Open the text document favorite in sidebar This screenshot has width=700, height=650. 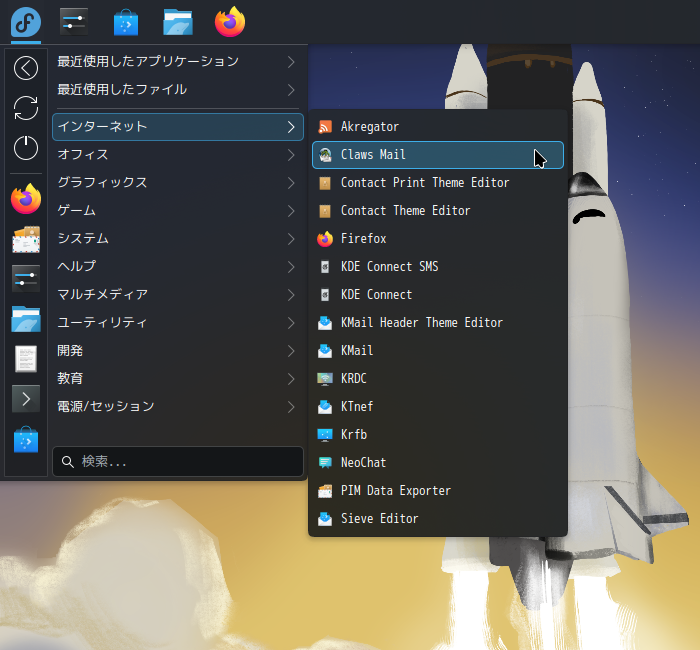click(x=26, y=358)
